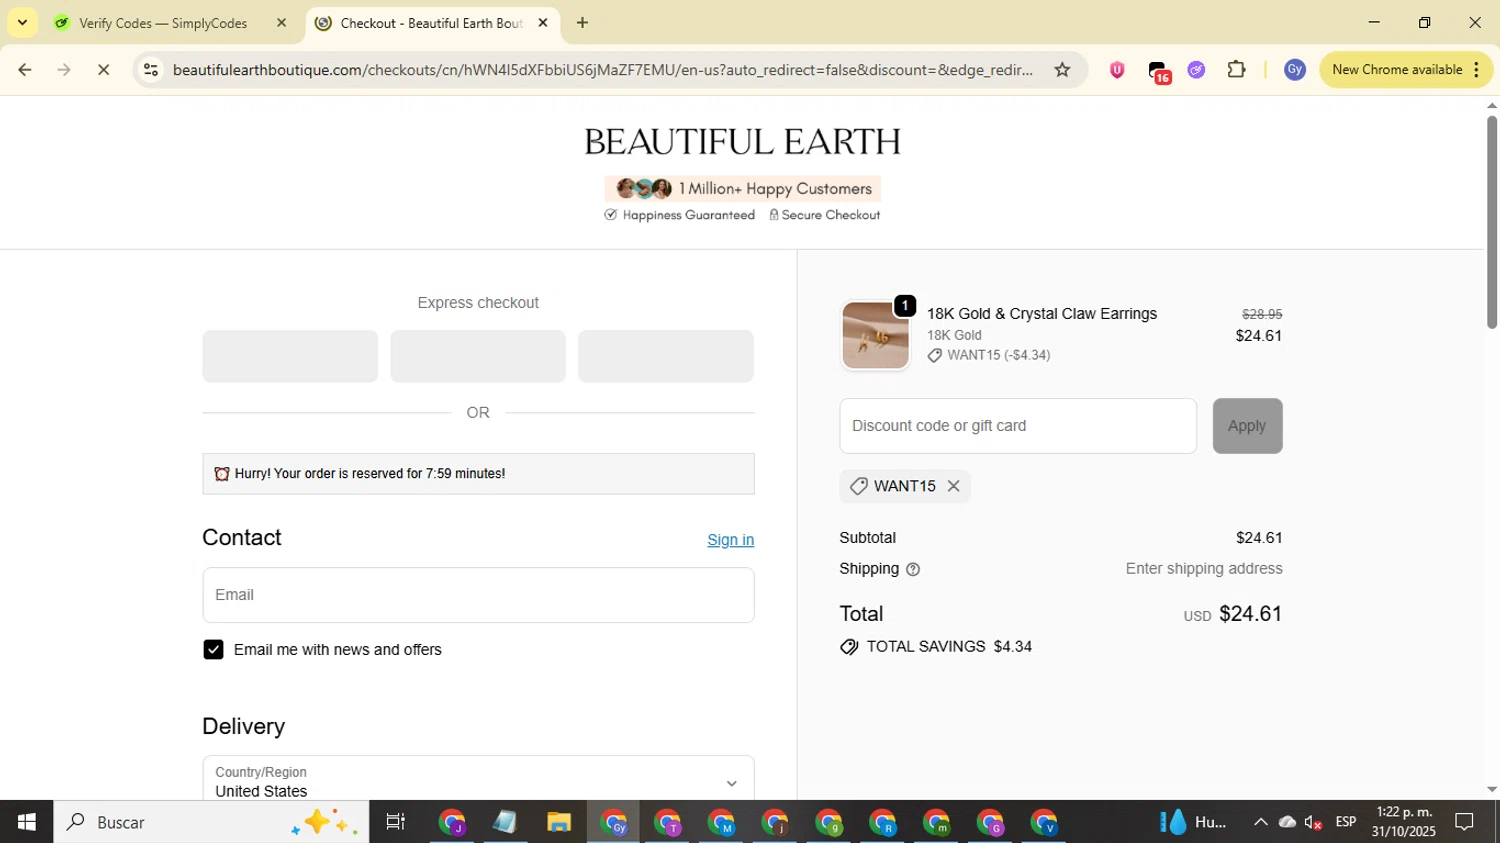The height and width of the screenshot is (843, 1500).
Task: Open the extension with 16 badge
Action: click(1158, 71)
